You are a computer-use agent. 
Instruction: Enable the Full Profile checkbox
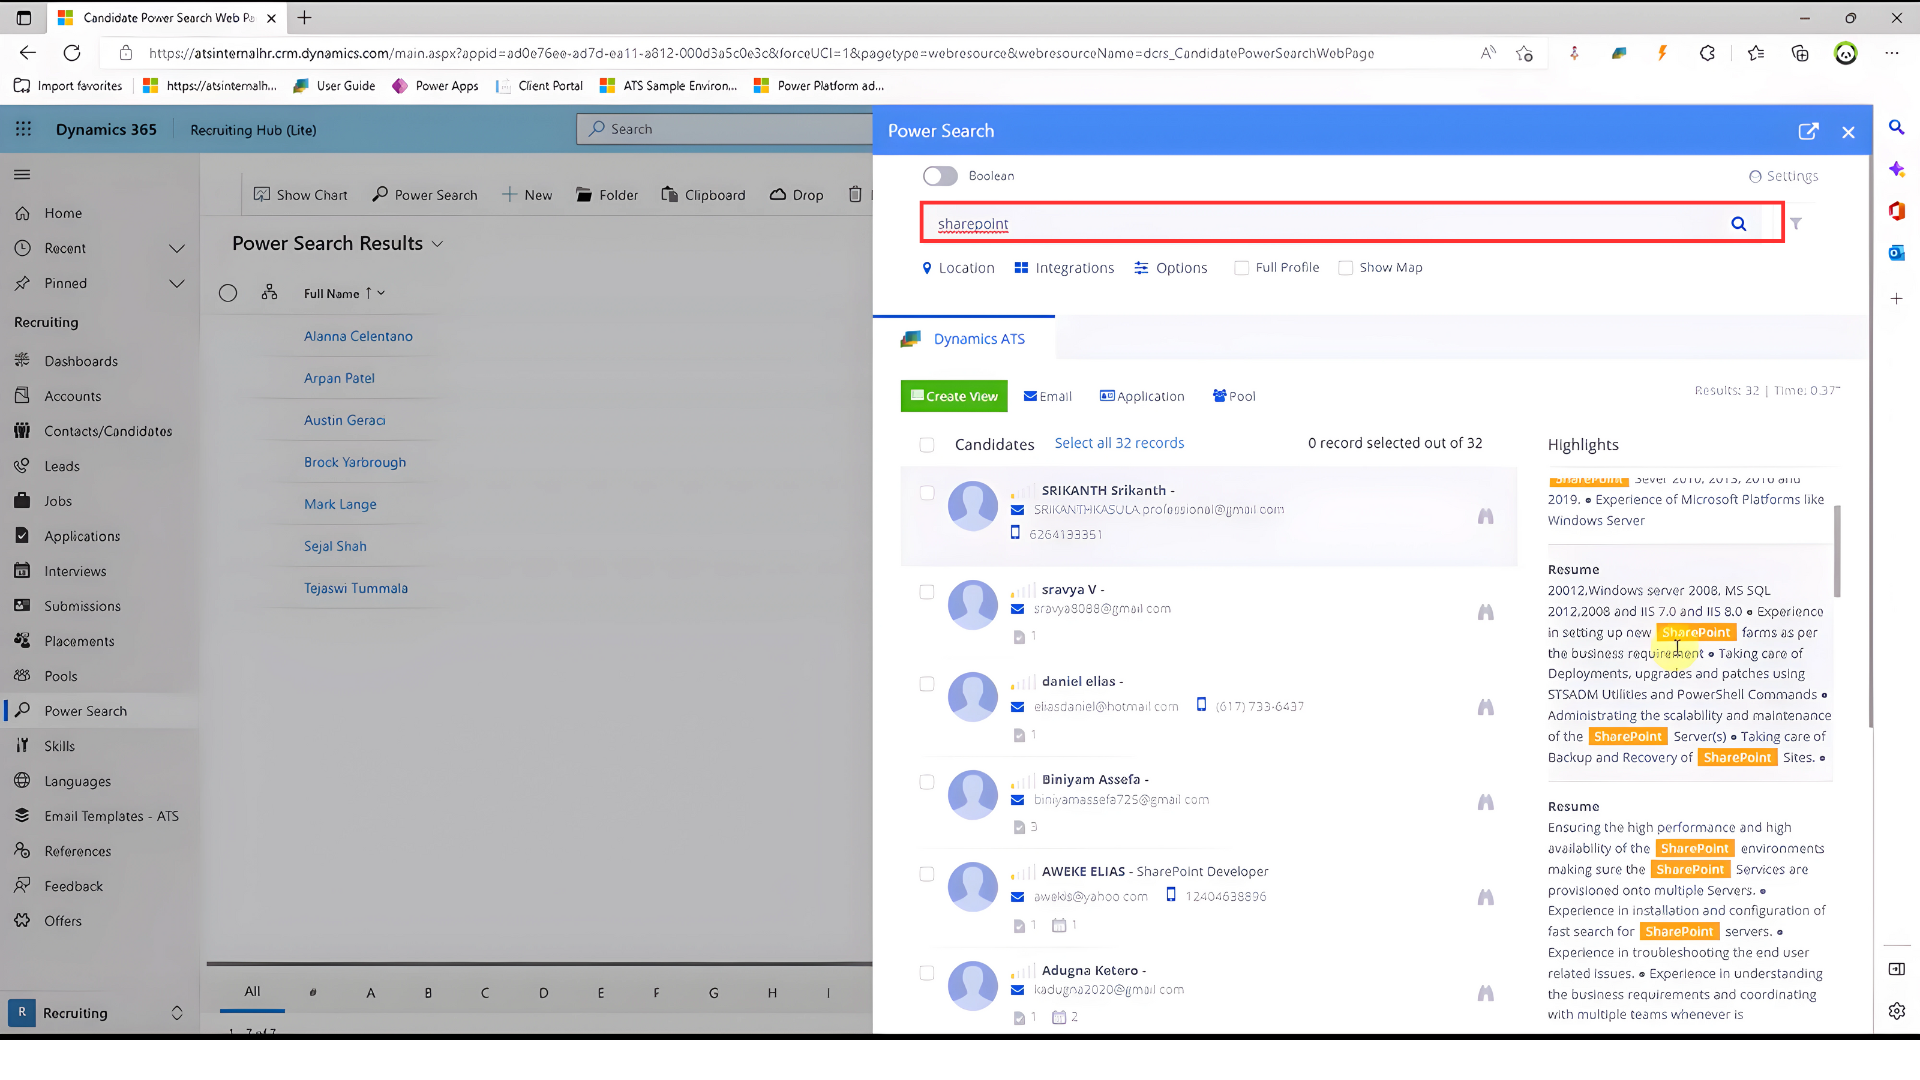tap(1241, 268)
